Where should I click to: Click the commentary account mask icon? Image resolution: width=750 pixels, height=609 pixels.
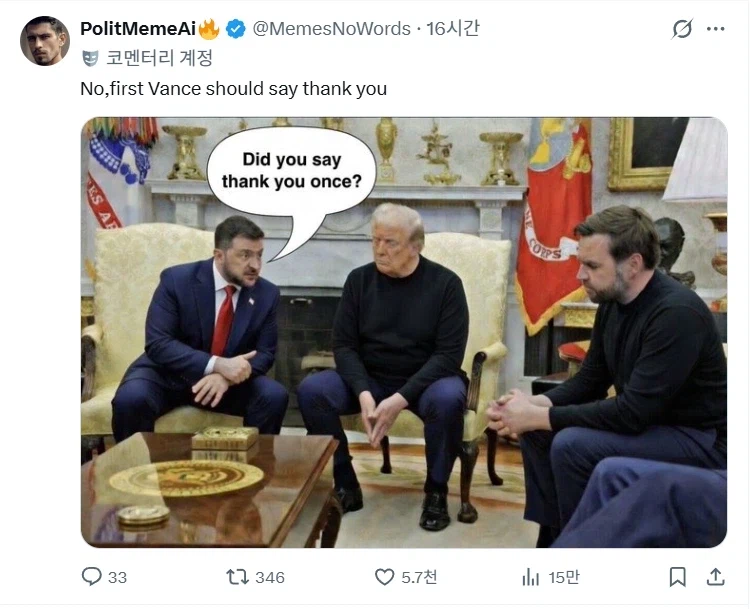[x=90, y=58]
